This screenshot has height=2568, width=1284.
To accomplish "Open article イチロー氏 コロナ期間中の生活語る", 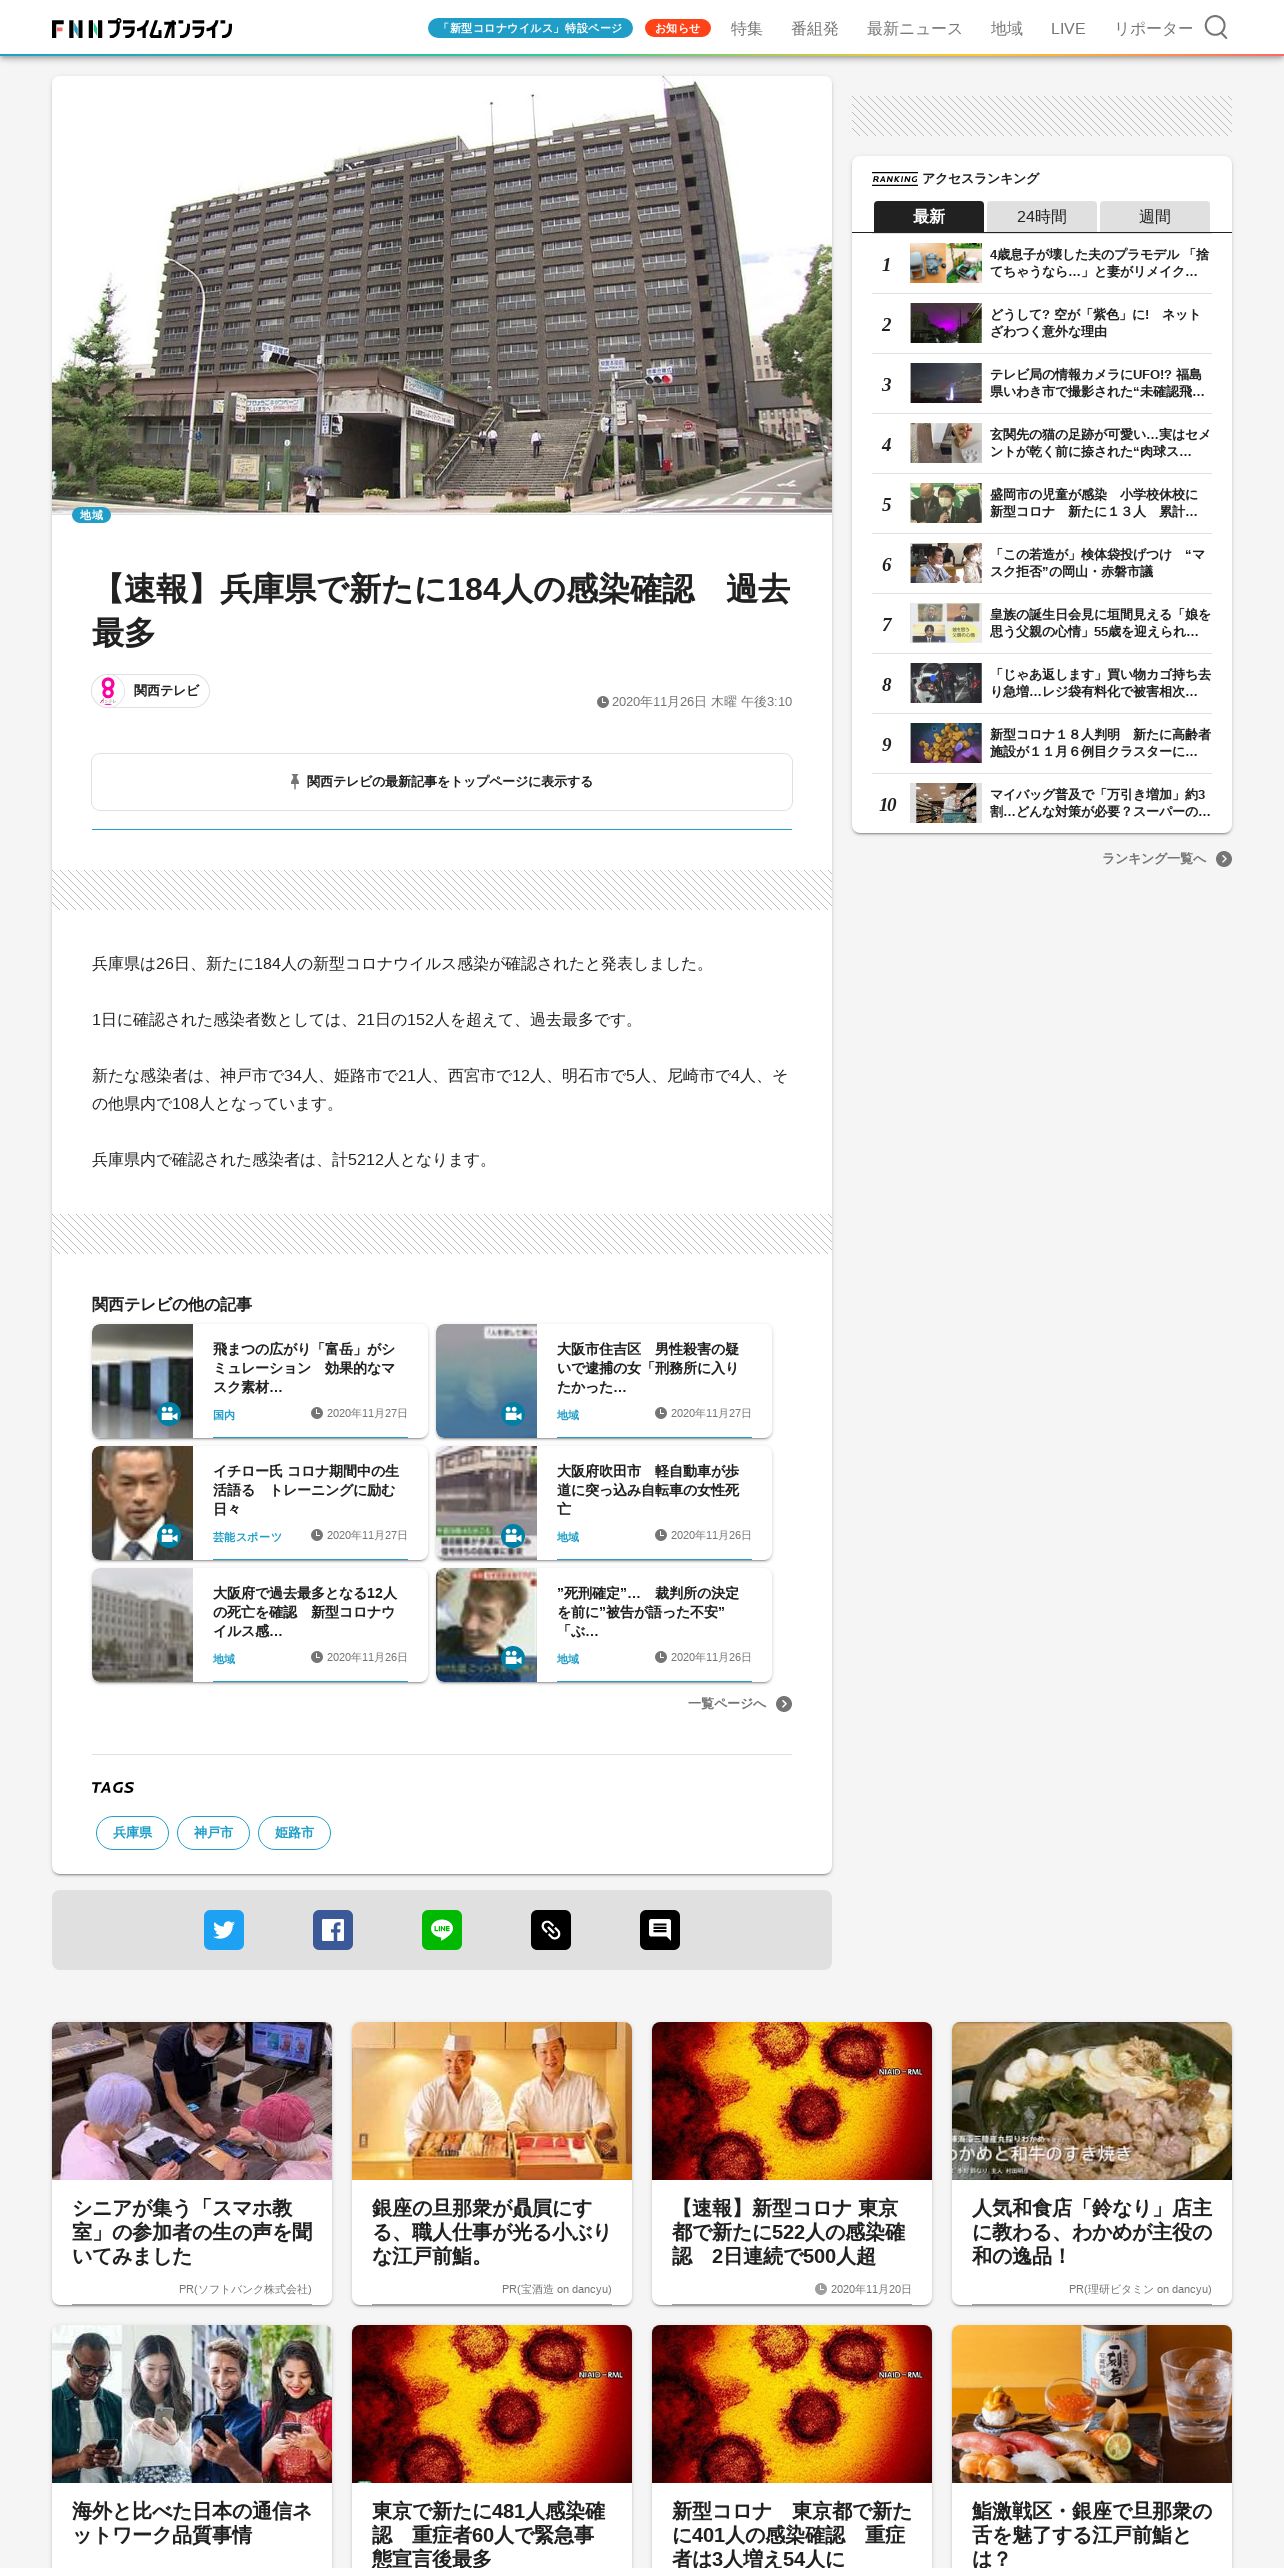I will 260,1503.
